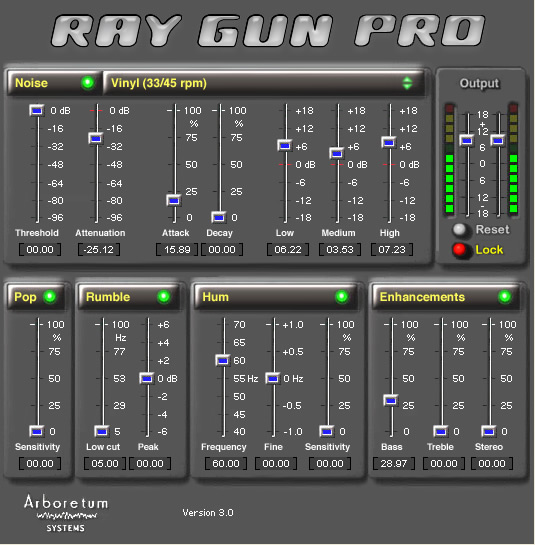The image size is (535, 545).
Task: Click the Attack slider handle
Action: tap(173, 201)
